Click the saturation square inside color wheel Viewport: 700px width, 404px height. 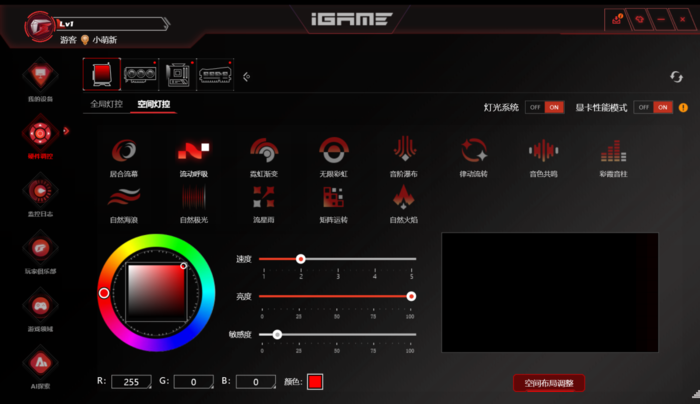coord(156,292)
